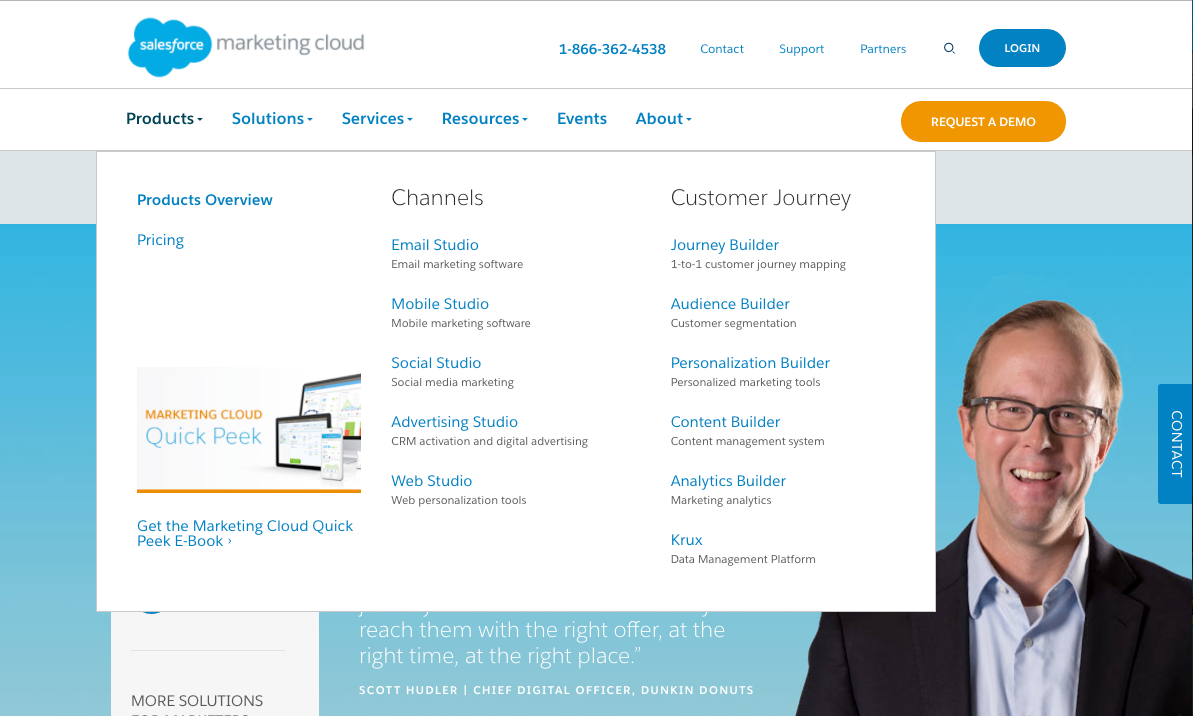Open Analytics Builder link
This screenshot has height=716, width=1193.
pyautogui.click(x=727, y=481)
